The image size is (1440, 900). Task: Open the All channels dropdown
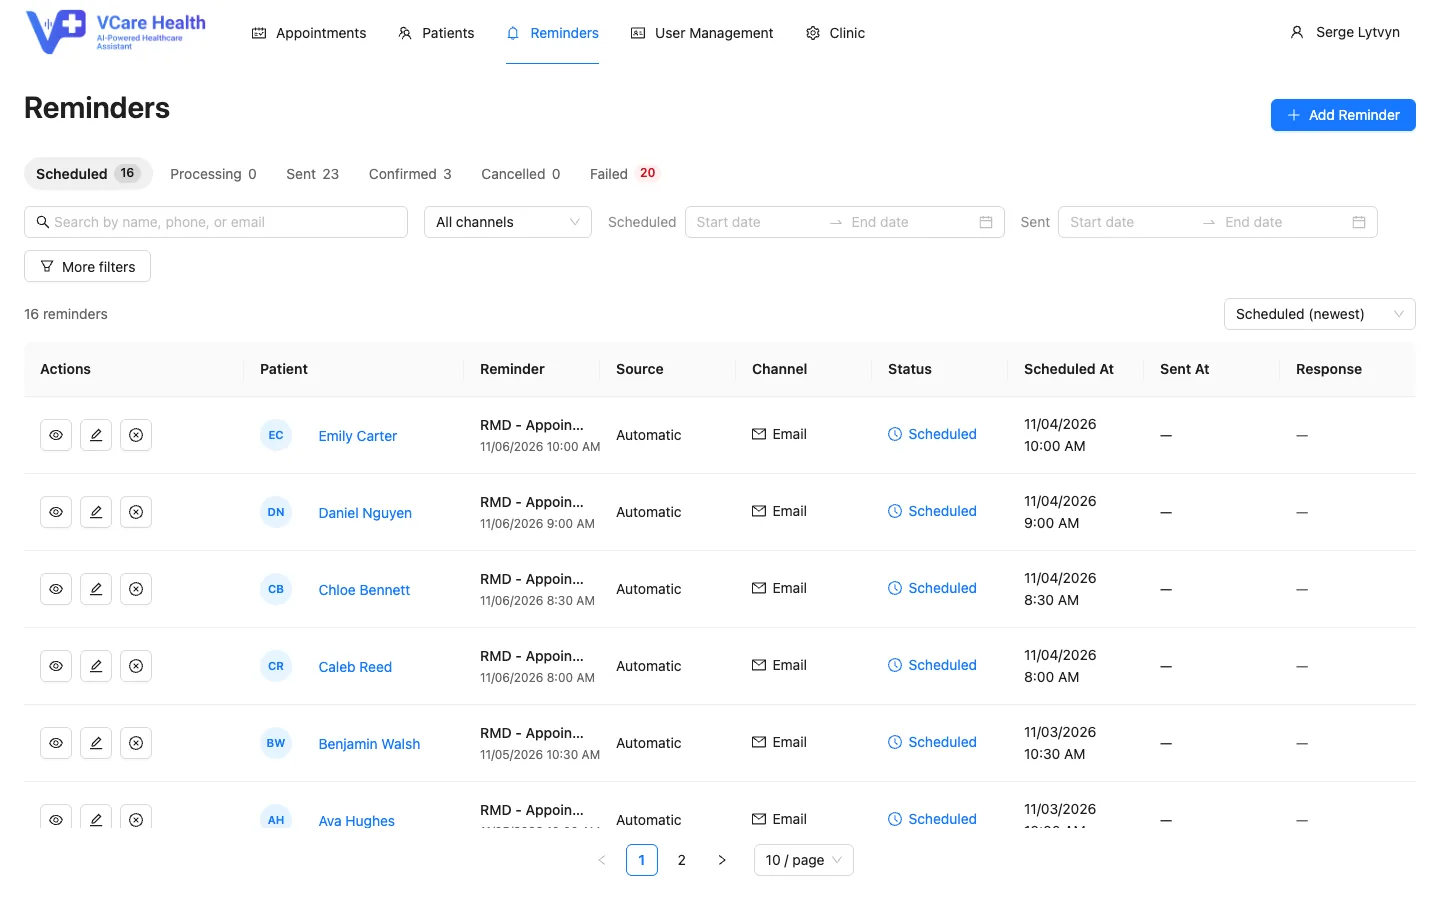(508, 222)
